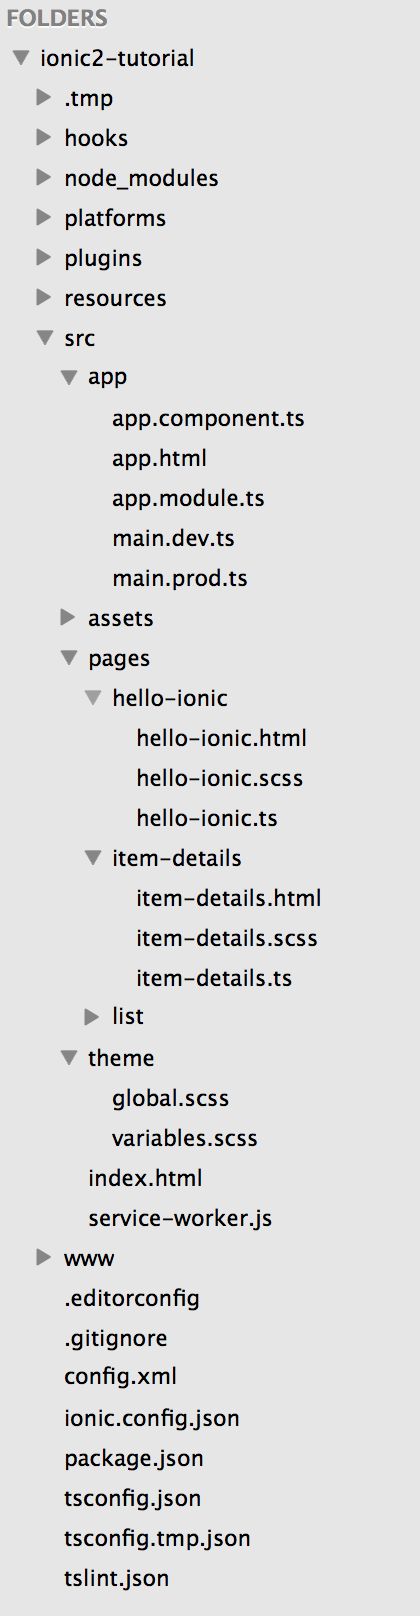Open app.module.ts file
This screenshot has width=420, height=1616.
[188, 498]
